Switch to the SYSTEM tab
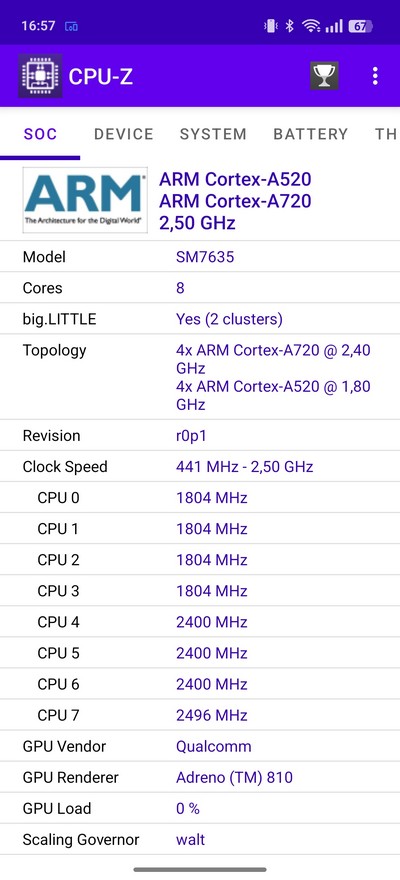The width and height of the screenshot is (400, 880). [213, 134]
